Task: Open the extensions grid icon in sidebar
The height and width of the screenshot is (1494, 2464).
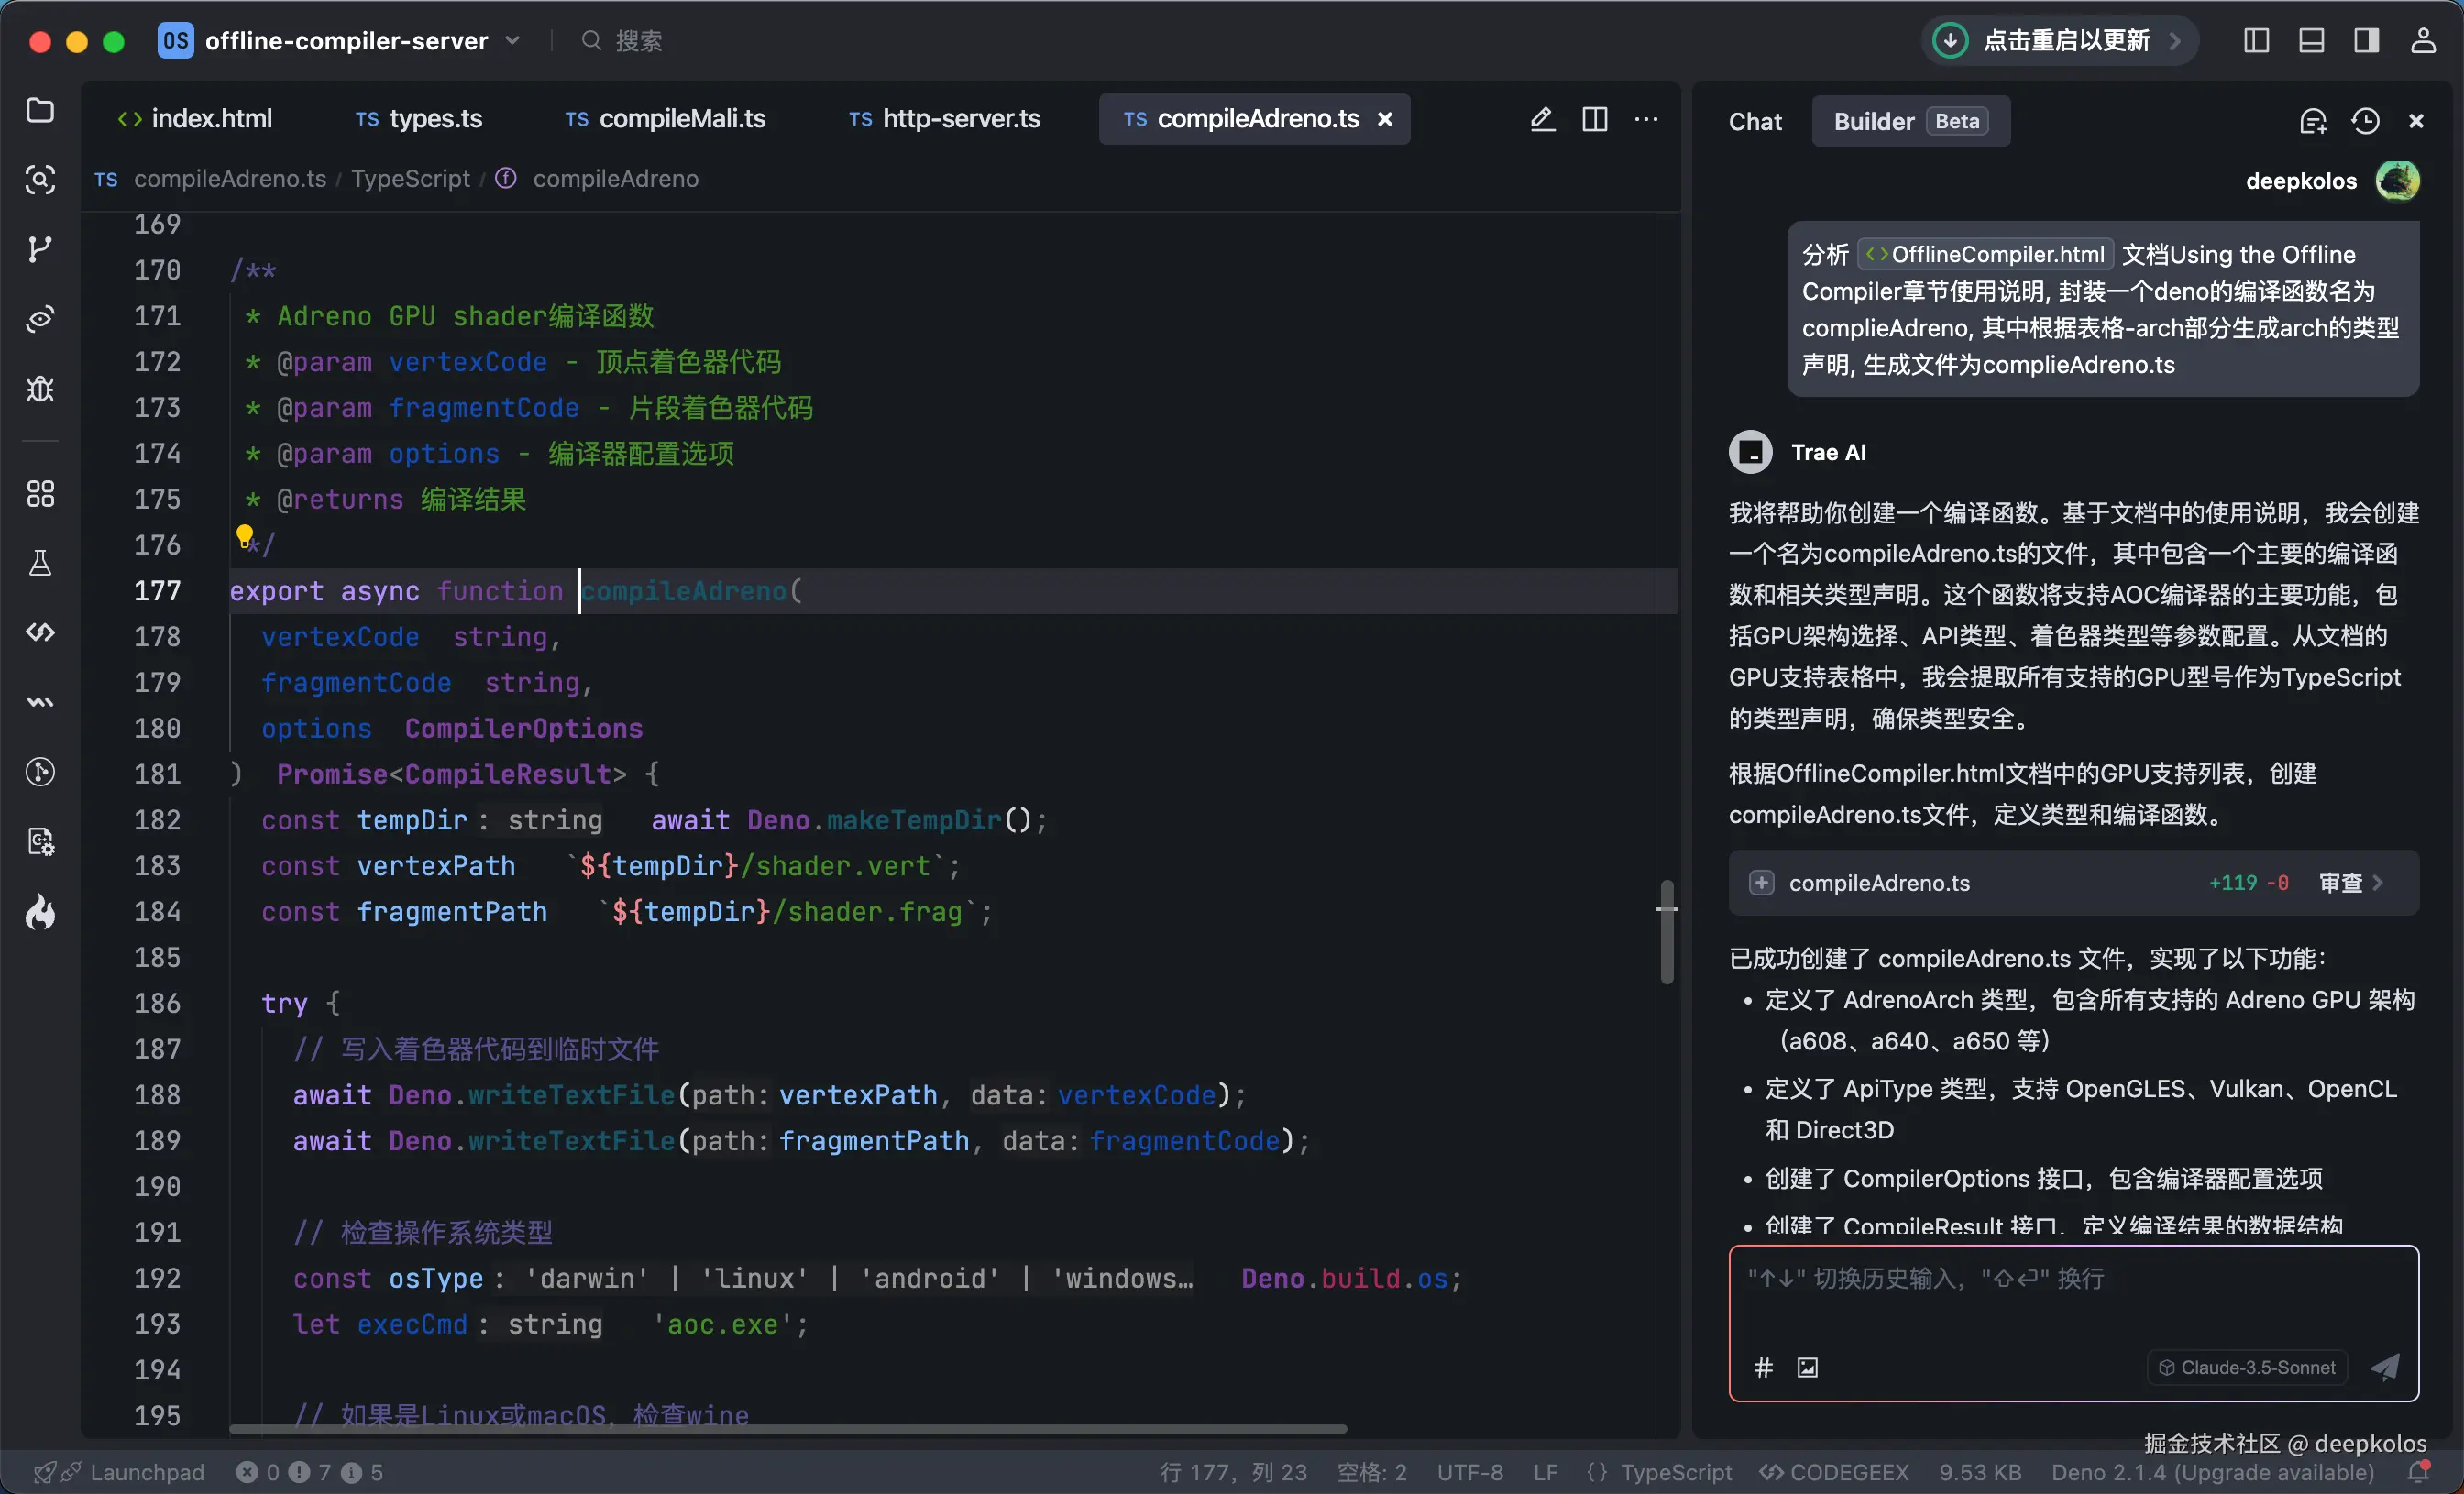Action: 40,494
